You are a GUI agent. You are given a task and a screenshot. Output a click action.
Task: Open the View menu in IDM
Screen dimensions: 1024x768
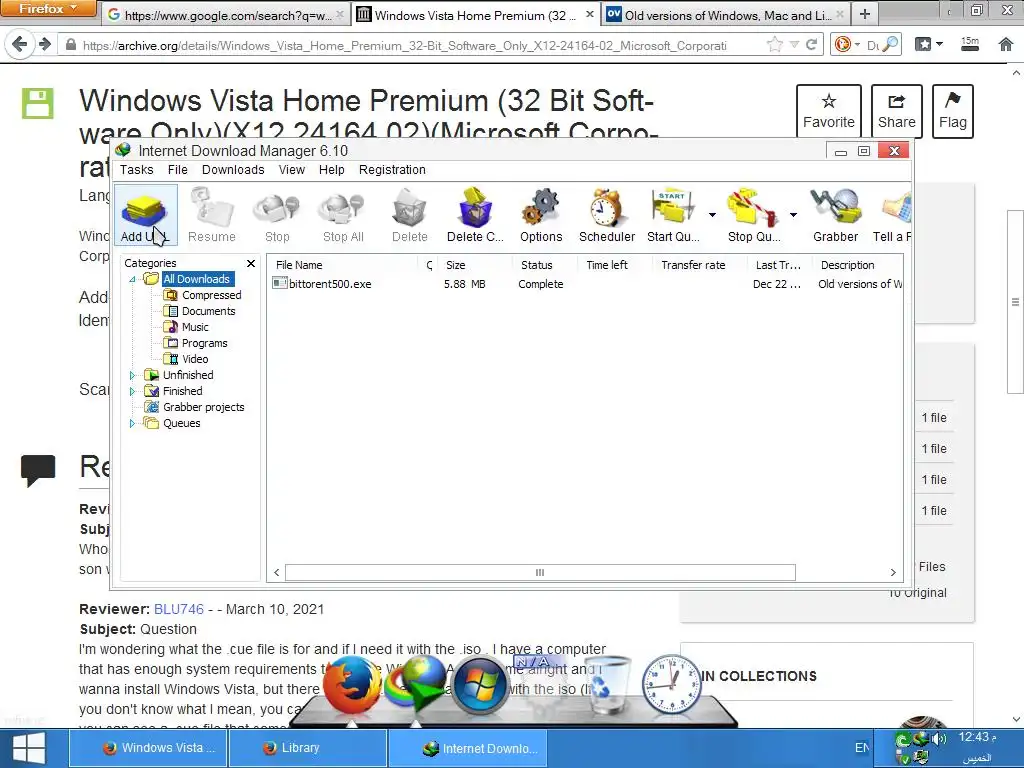(291, 170)
